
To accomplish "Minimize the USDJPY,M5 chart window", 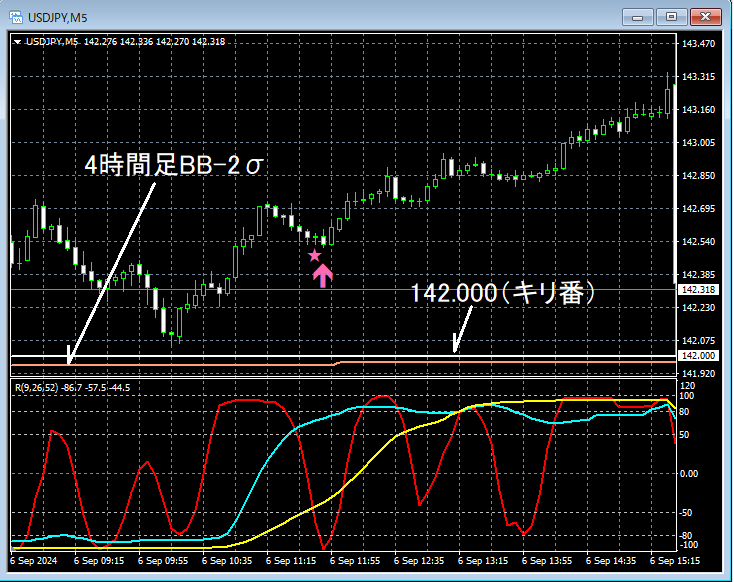I will pos(637,17).
